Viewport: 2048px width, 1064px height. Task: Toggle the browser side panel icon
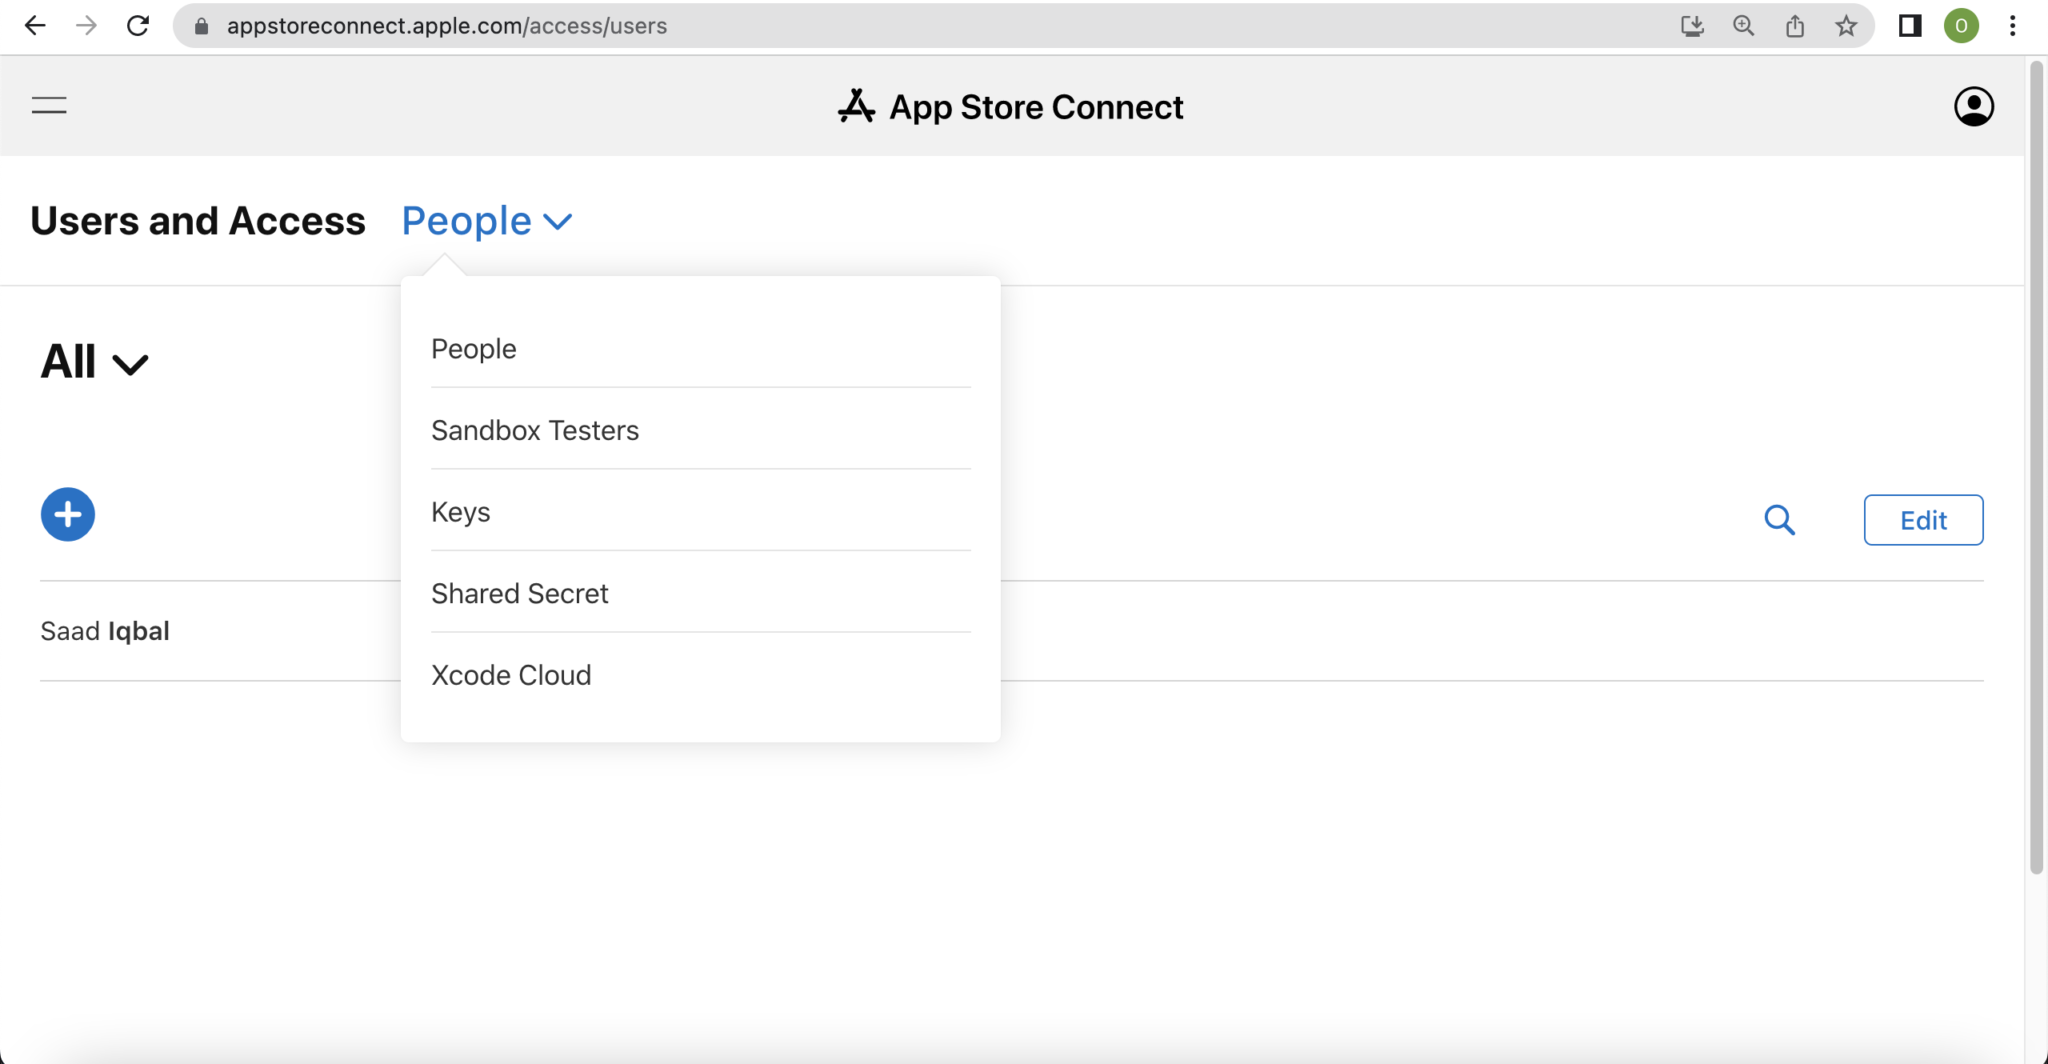[x=1911, y=26]
